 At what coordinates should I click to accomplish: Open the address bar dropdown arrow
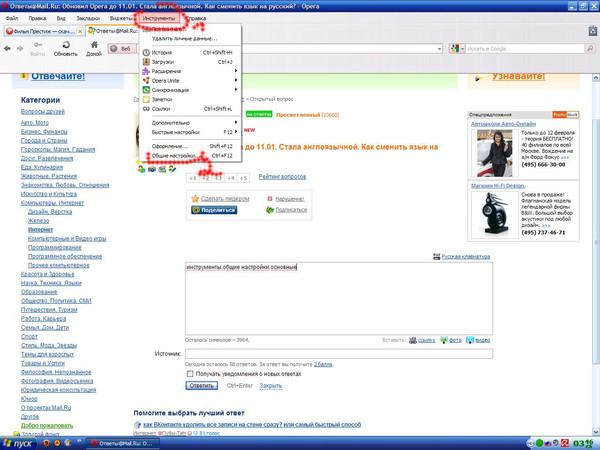439,49
